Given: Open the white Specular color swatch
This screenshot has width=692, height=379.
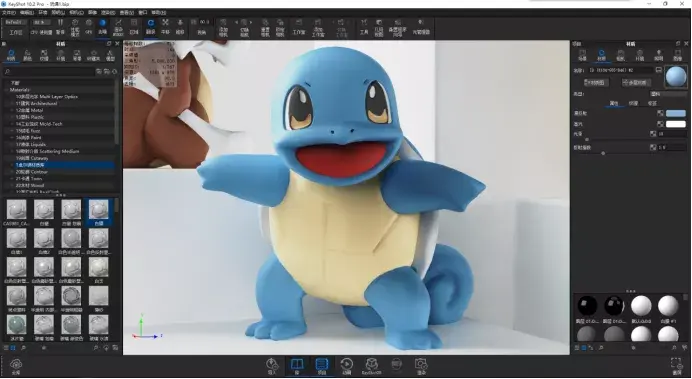Looking at the screenshot, I should [676, 124].
